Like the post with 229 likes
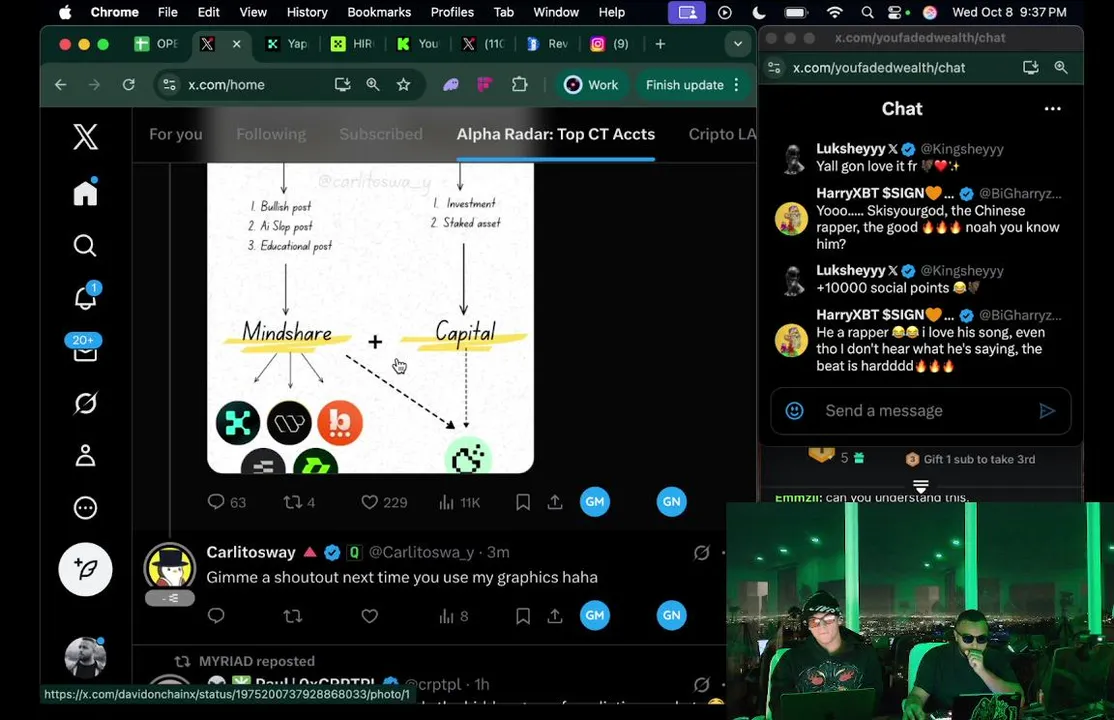 coord(384,503)
